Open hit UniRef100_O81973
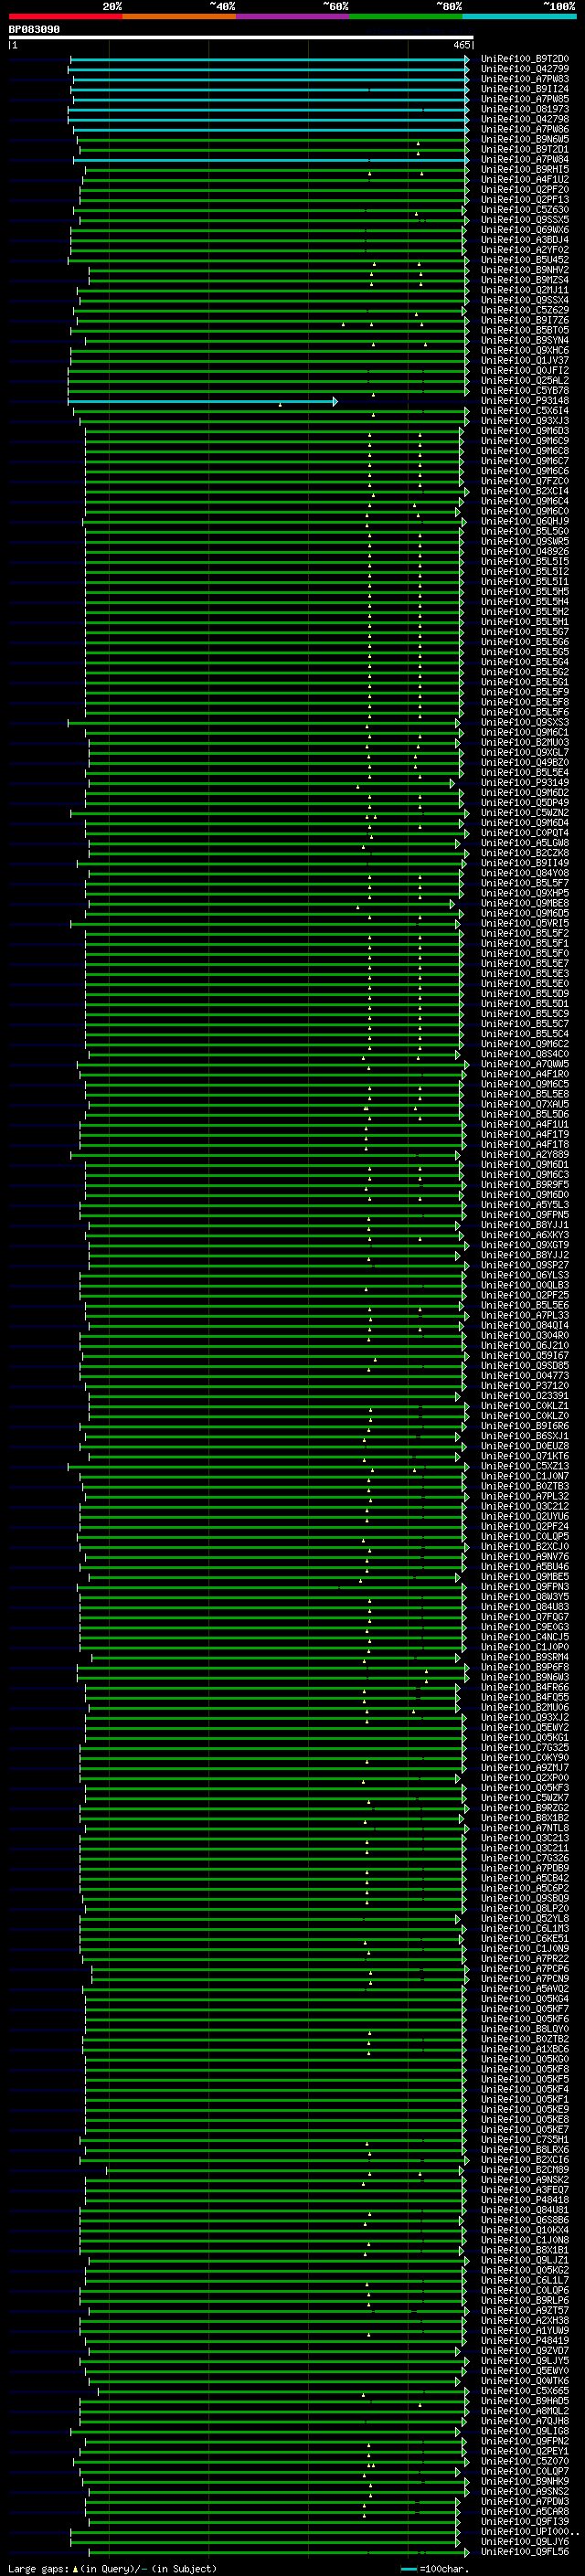The width and height of the screenshot is (585, 2576). (x=525, y=109)
